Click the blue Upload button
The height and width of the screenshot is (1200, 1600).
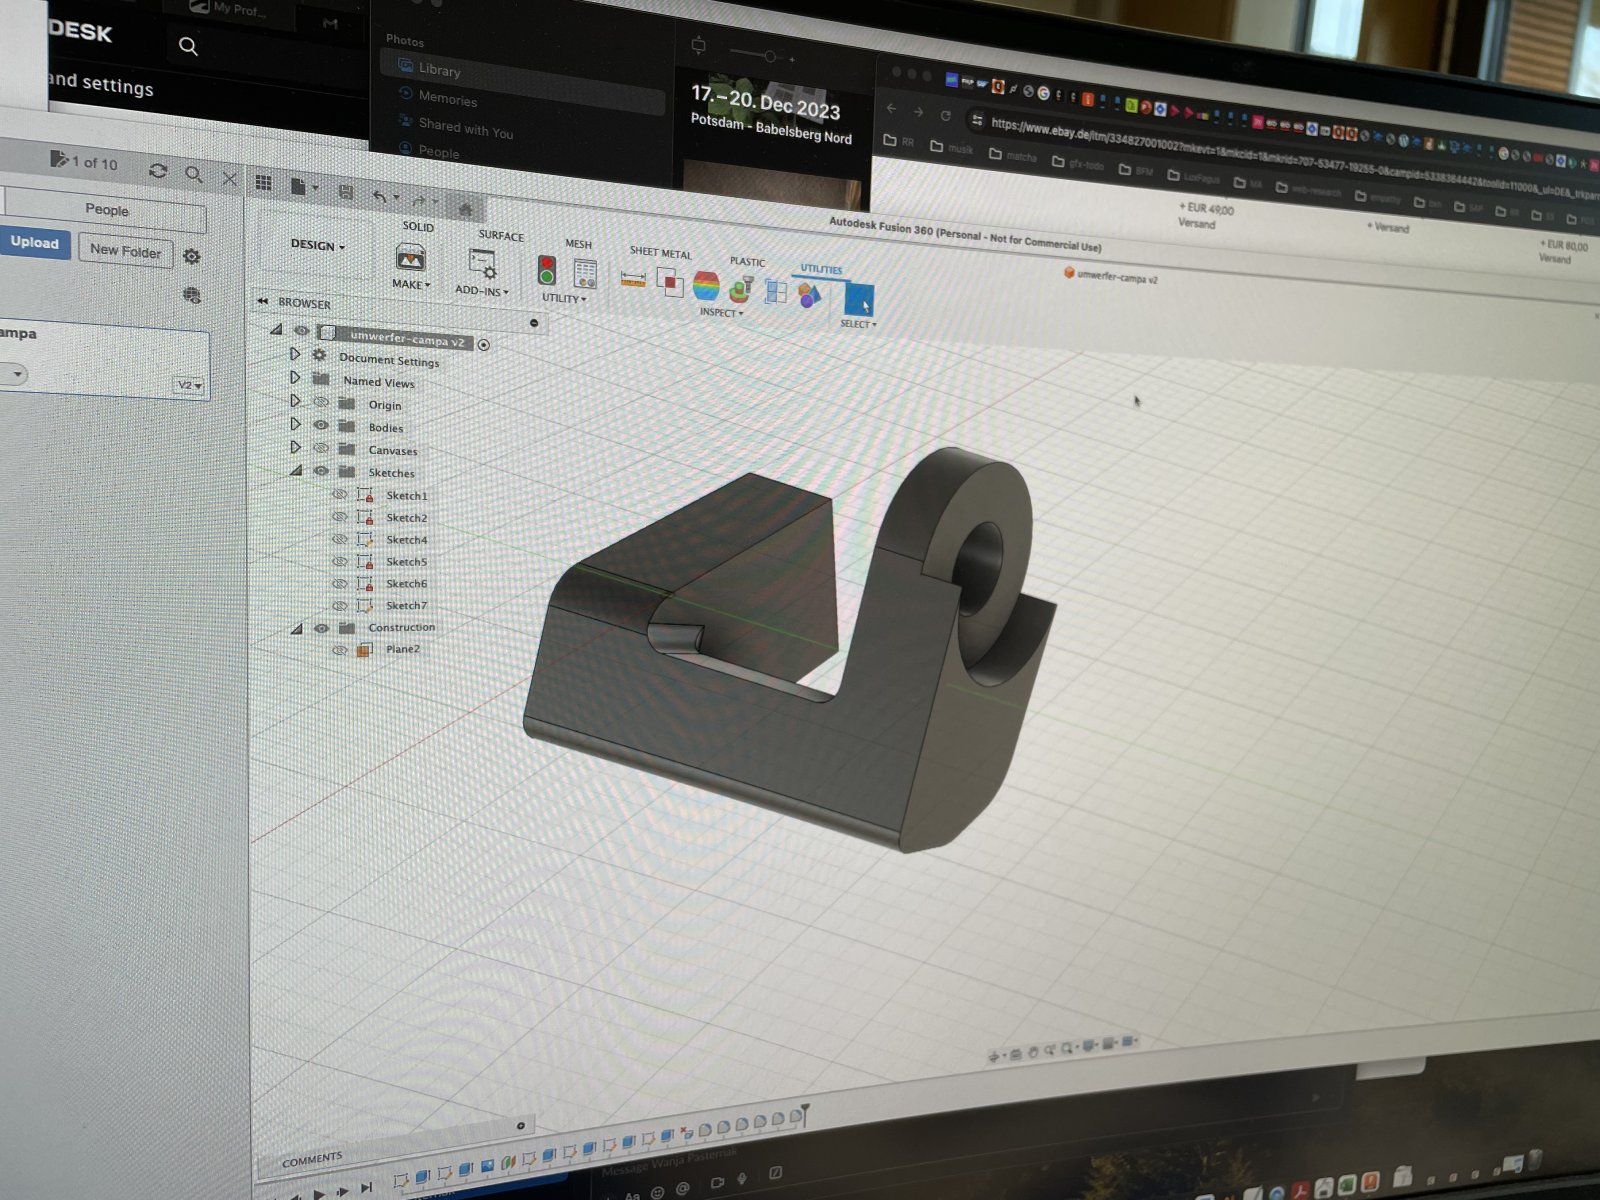[x=35, y=243]
